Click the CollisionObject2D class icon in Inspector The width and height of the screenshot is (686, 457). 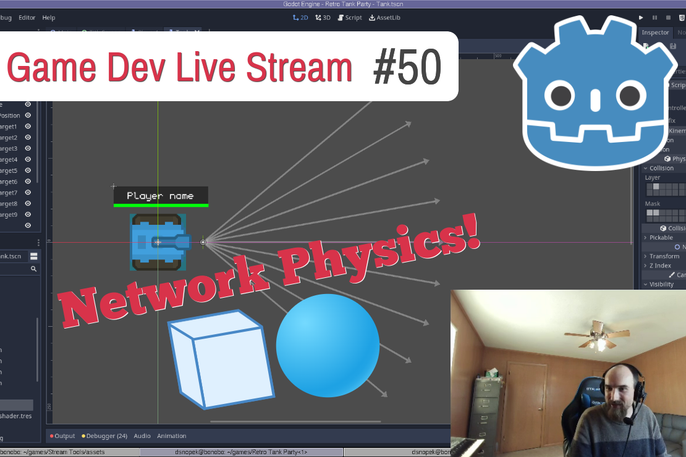tap(663, 228)
